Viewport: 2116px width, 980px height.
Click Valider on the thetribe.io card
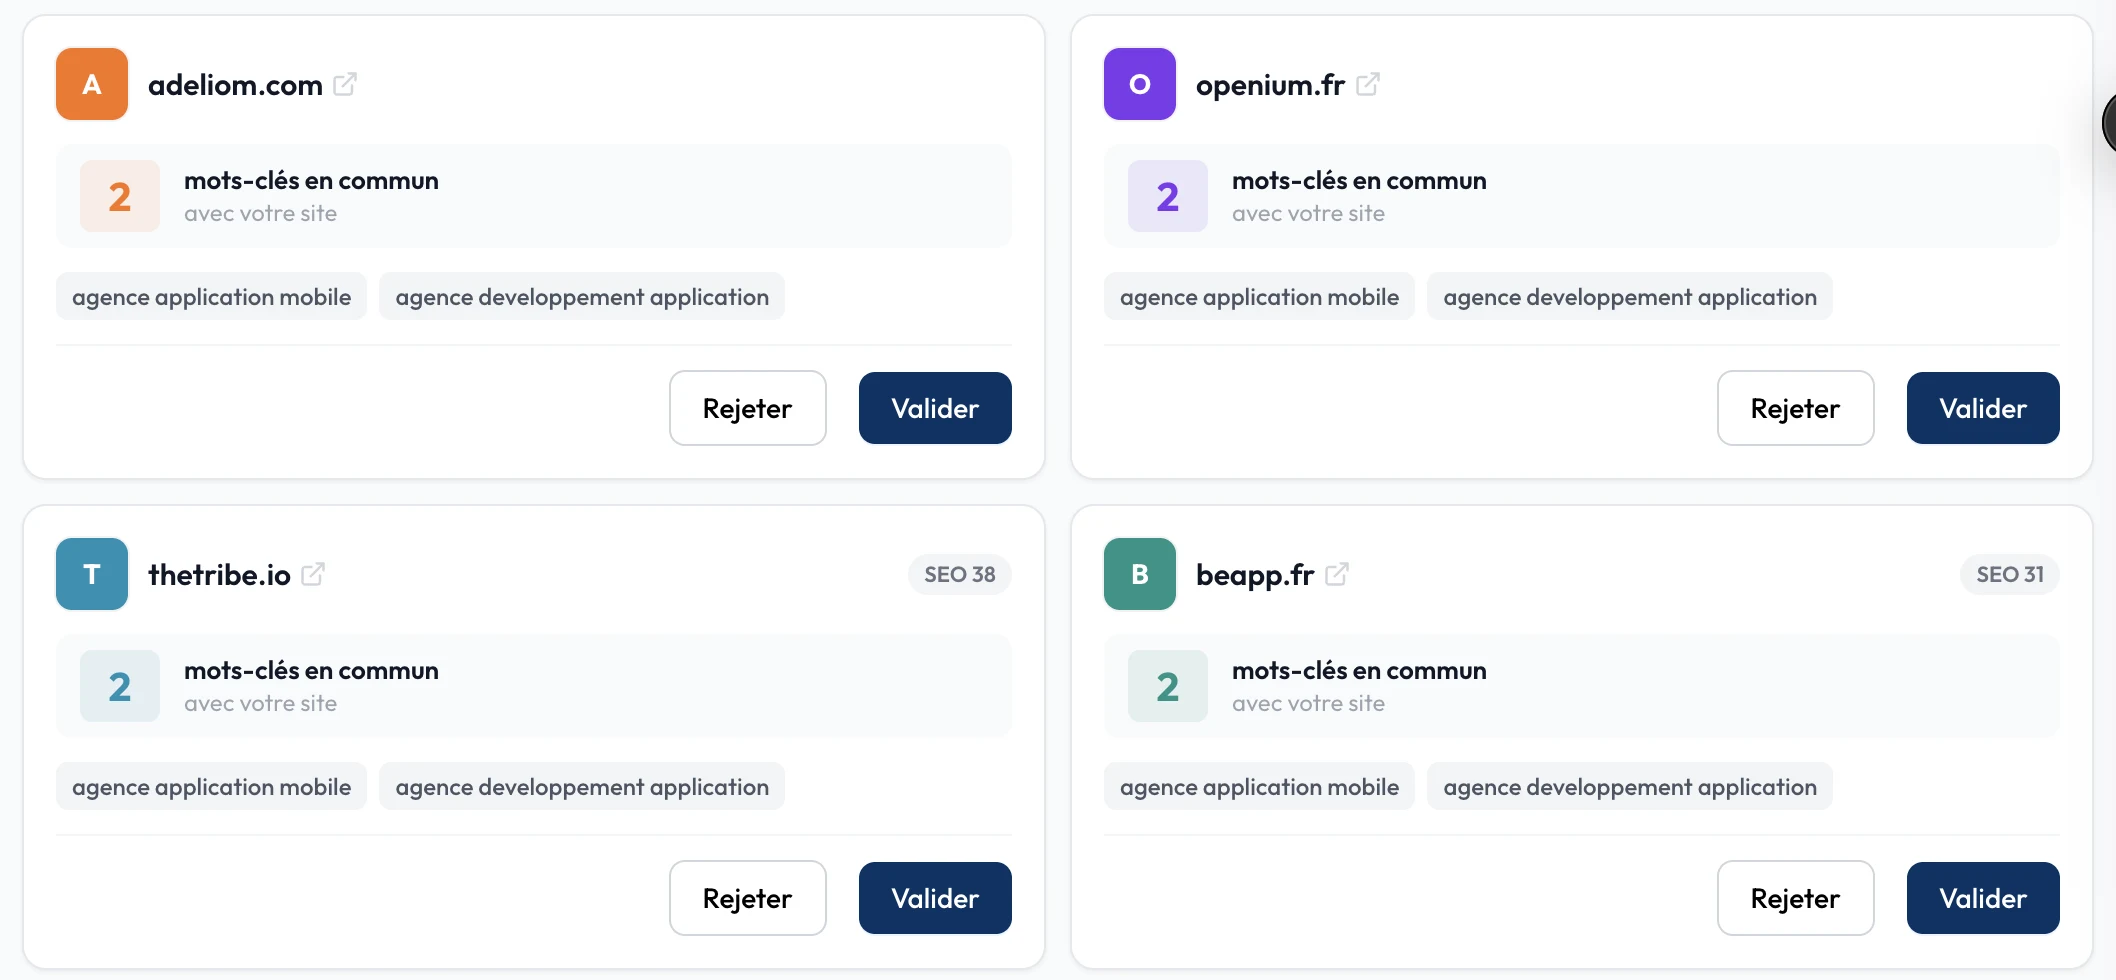935,898
